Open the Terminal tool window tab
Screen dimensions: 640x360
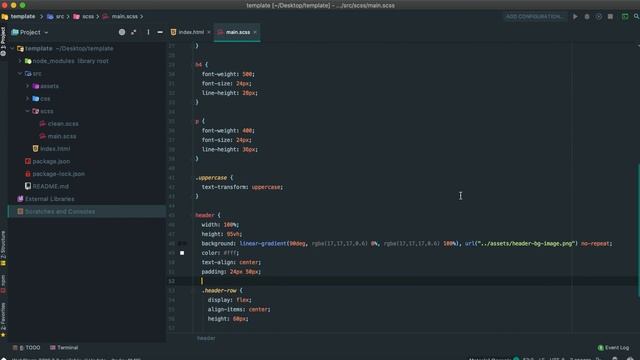(64, 348)
